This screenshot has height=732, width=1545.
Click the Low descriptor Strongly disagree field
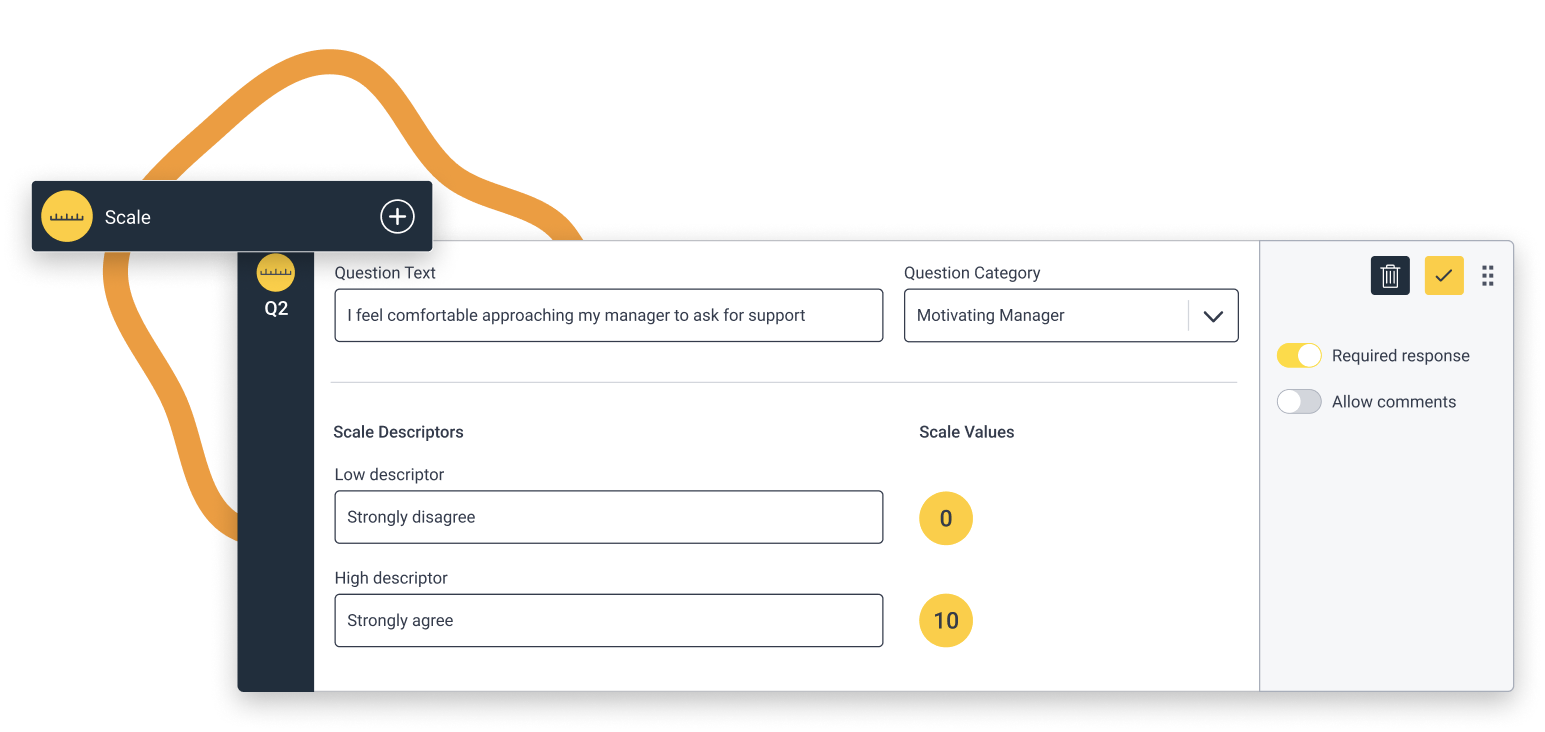(x=608, y=517)
